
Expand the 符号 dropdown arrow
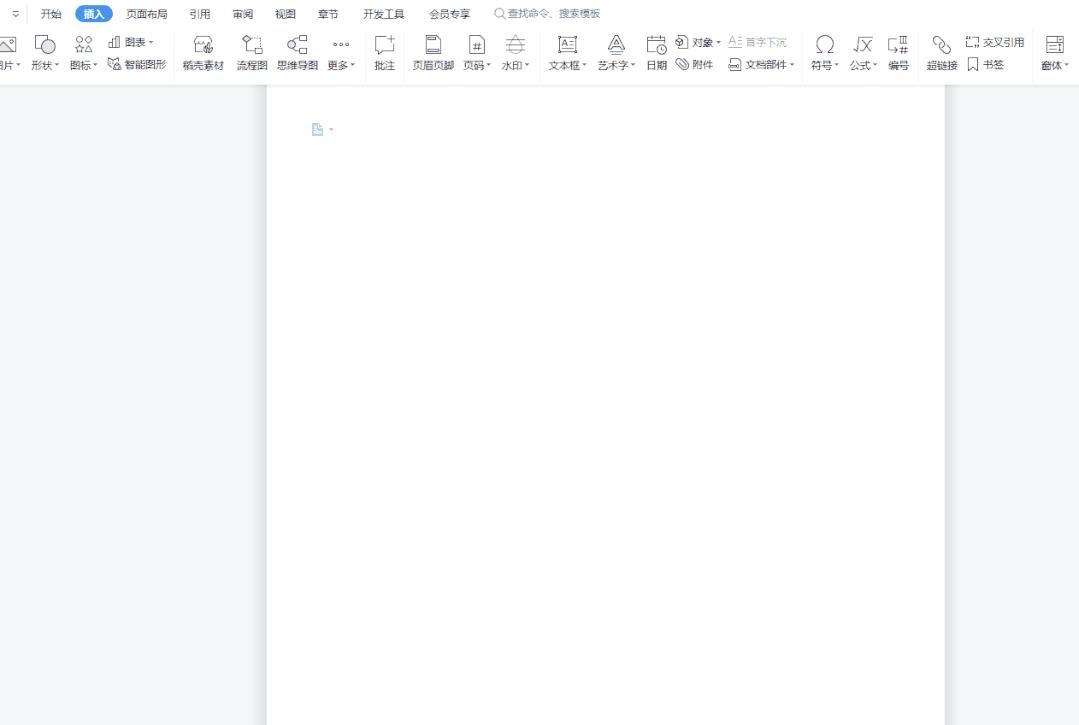pyautogui.click(x=837, y=65)
